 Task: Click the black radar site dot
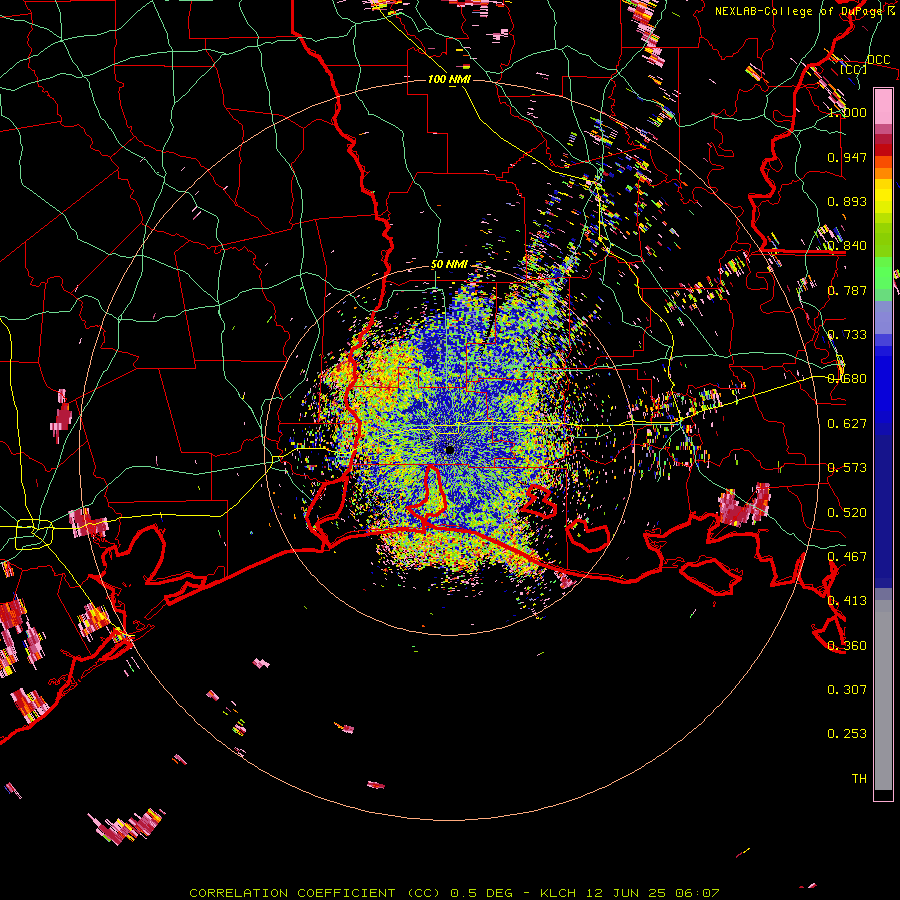click(449, 450)
